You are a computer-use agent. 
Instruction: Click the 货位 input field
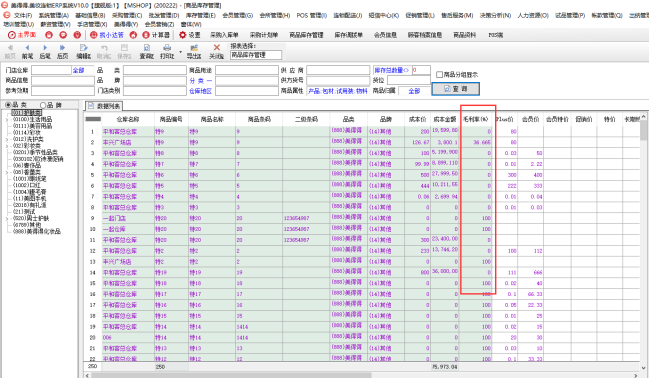tap(408, 81)
